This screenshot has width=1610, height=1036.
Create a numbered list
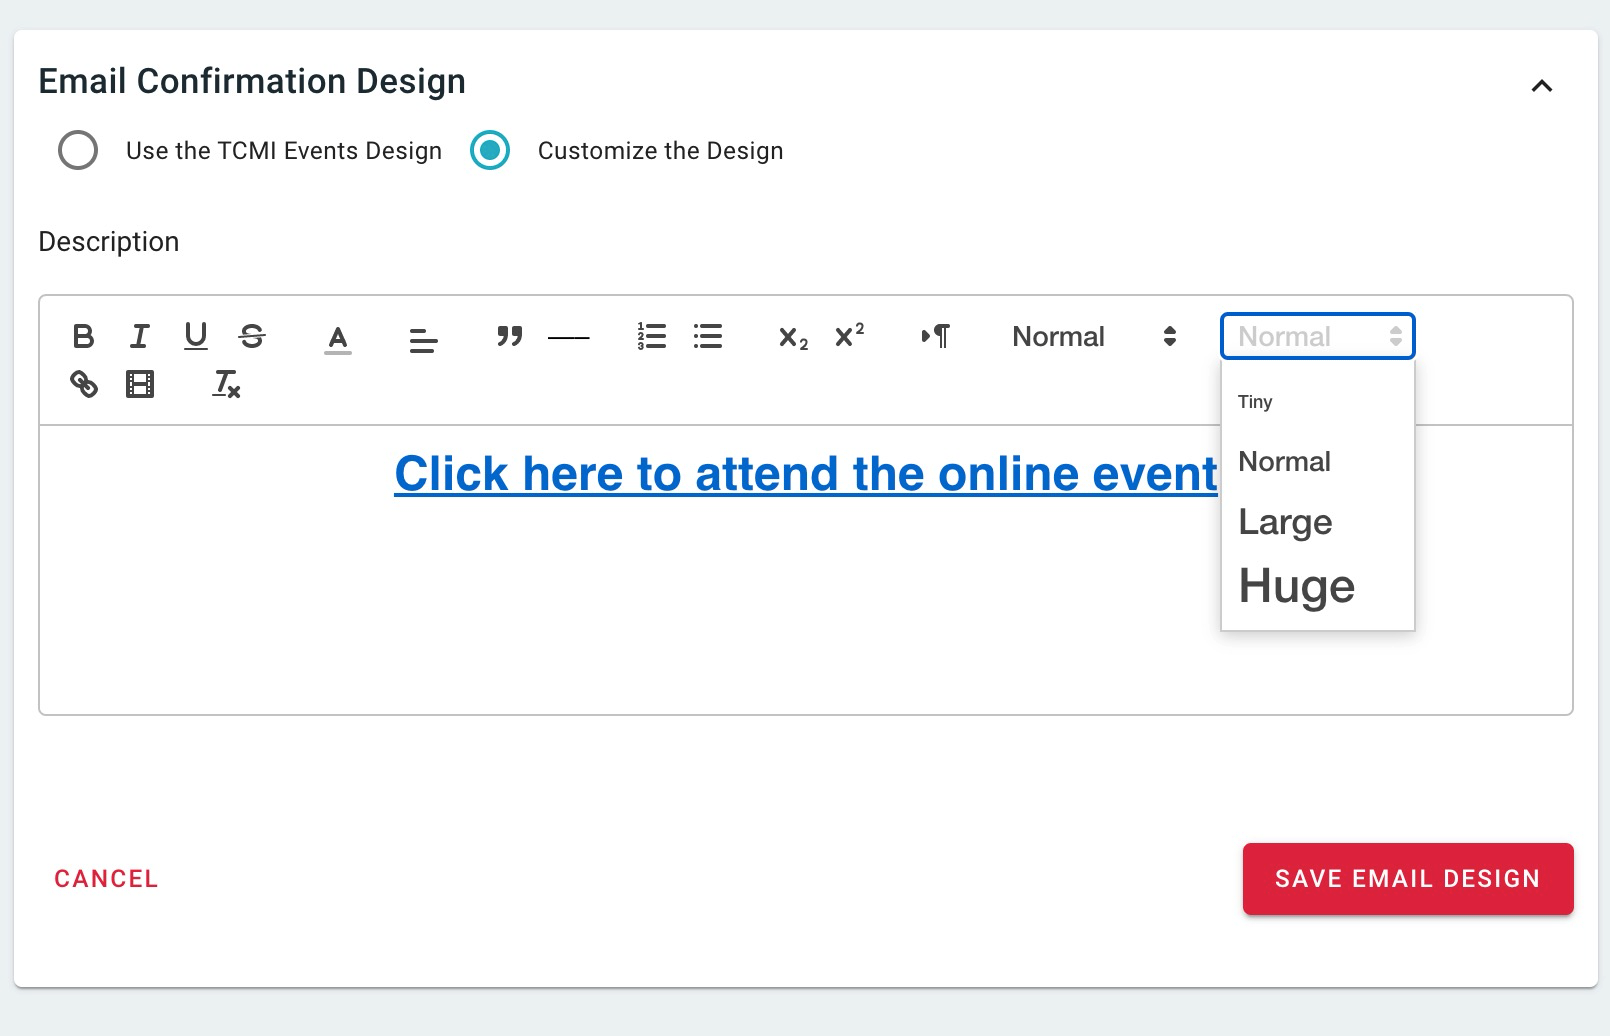651,337
